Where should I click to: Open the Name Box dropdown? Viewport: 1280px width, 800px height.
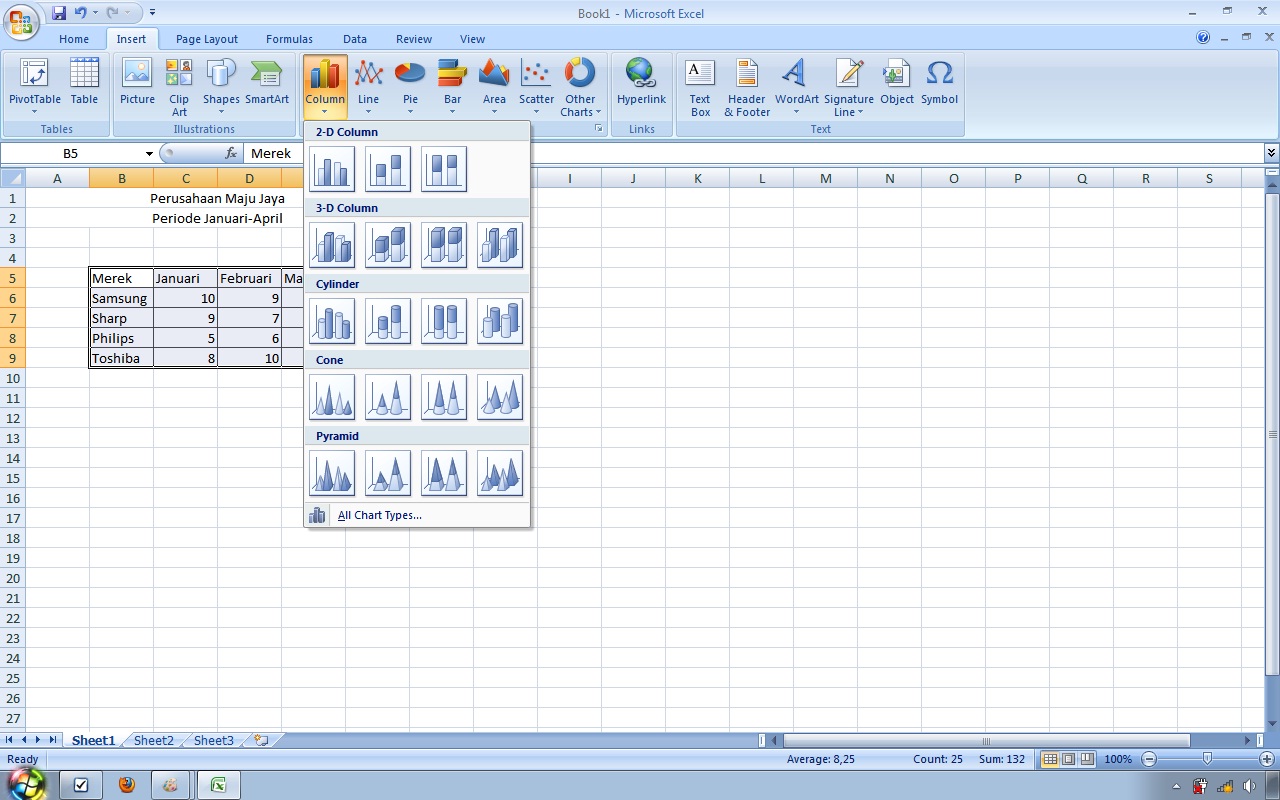tap(149, 153)
